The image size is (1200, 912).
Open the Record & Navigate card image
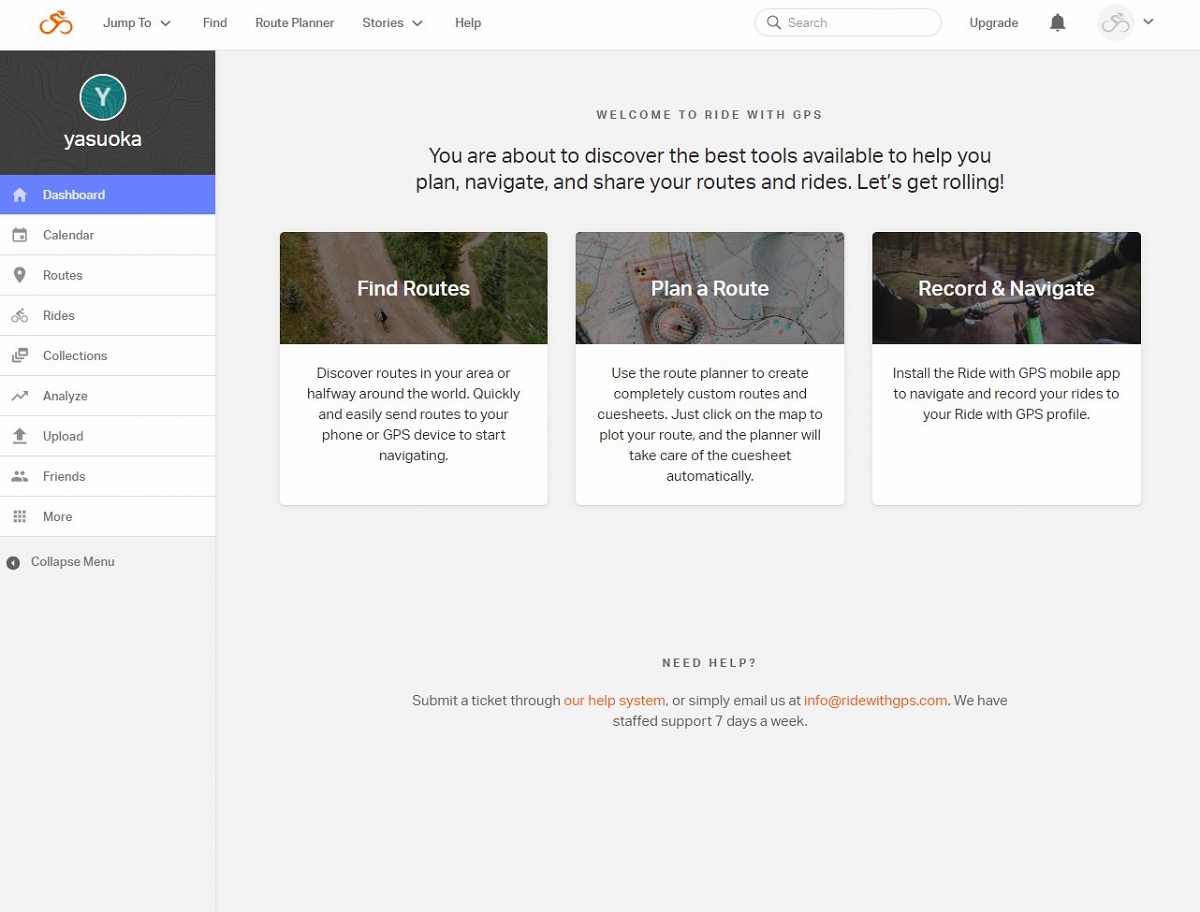point(1006,288)
